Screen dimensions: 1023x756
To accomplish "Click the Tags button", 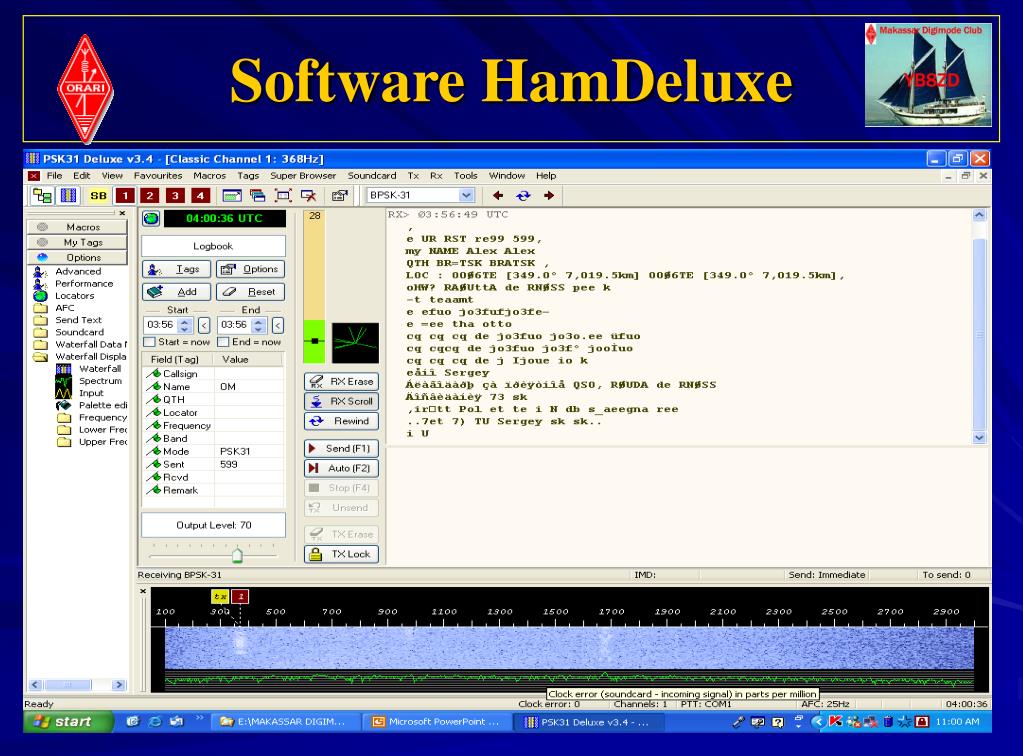I will tap(176, 269).
